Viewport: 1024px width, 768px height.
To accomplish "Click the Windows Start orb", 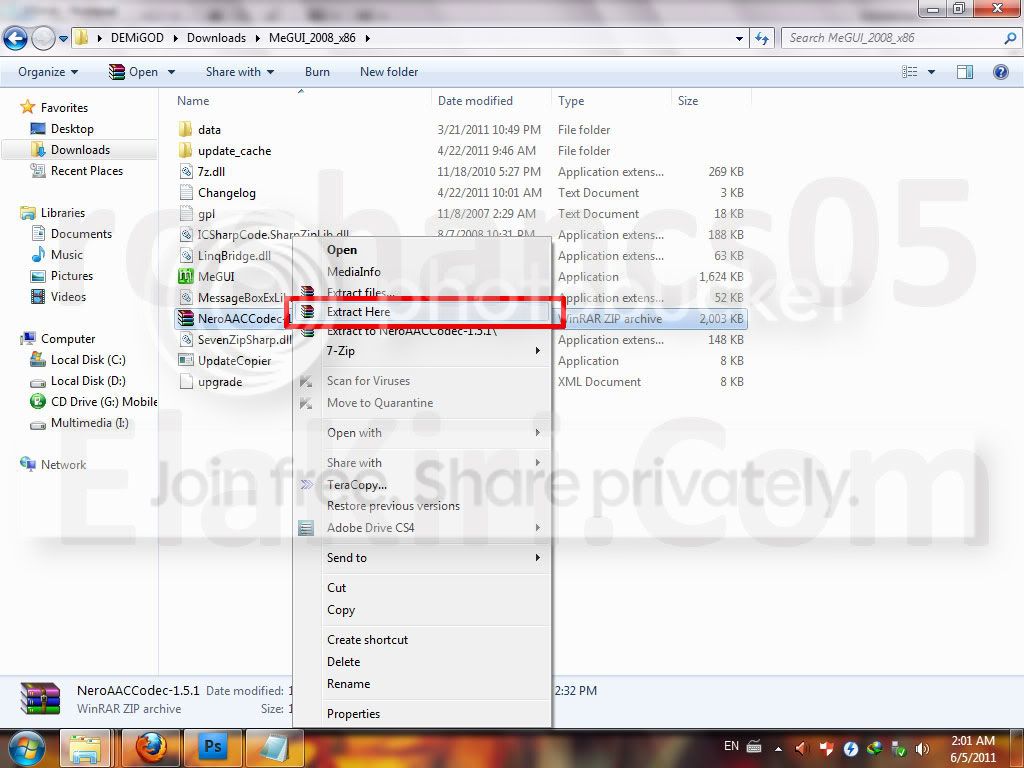I will tap(26, 748).
